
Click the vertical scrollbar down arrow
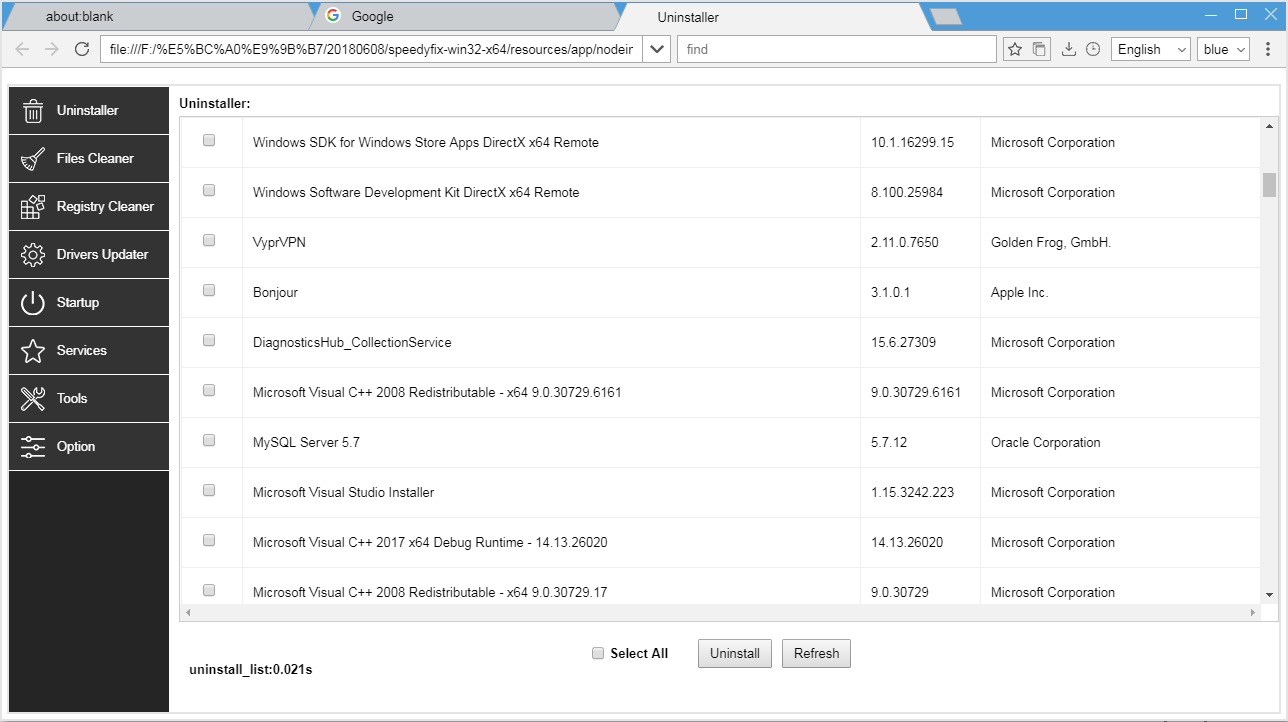click(x=1269, y=595)
